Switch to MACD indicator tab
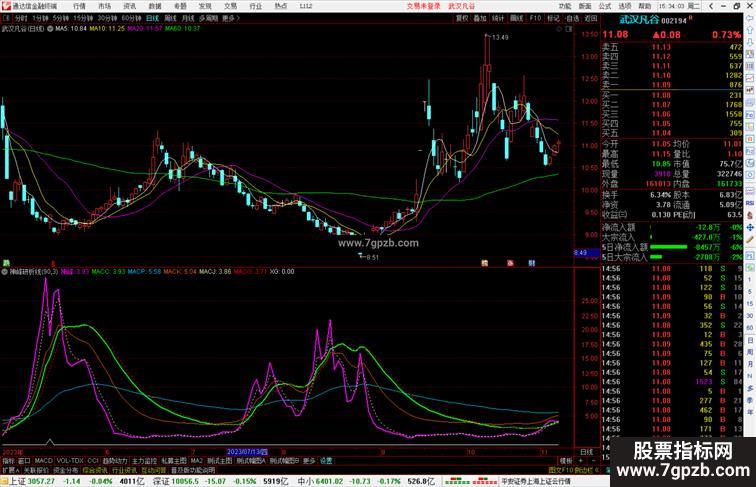756x487 pixels. (43, 461)
